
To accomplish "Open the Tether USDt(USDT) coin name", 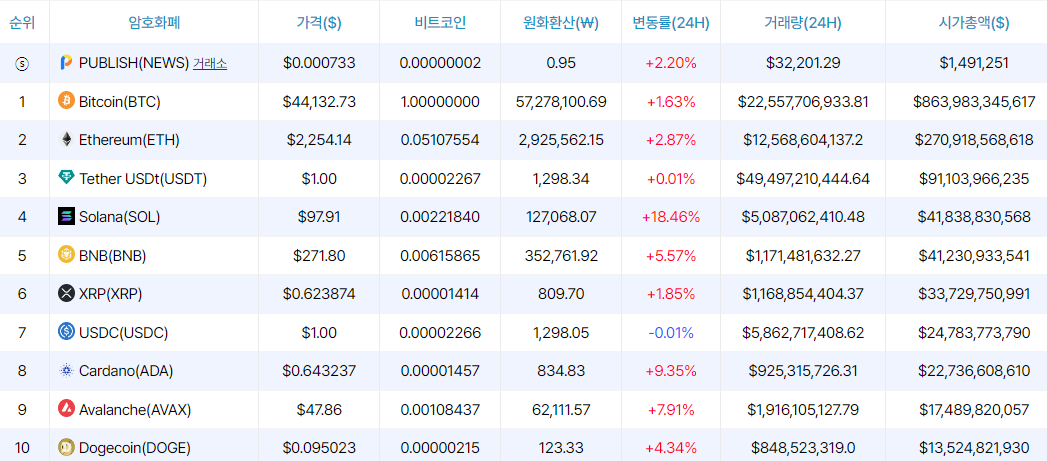I will click(x=143, y=178).
